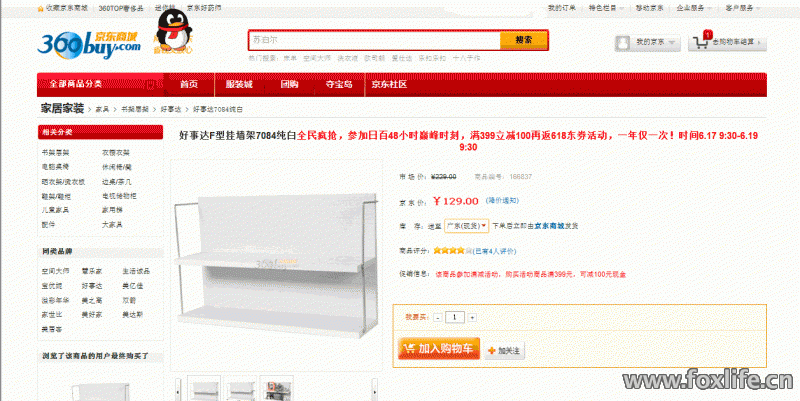Open the shopping cart icon
Screen dimensions: 800x401
click(702, 41)
